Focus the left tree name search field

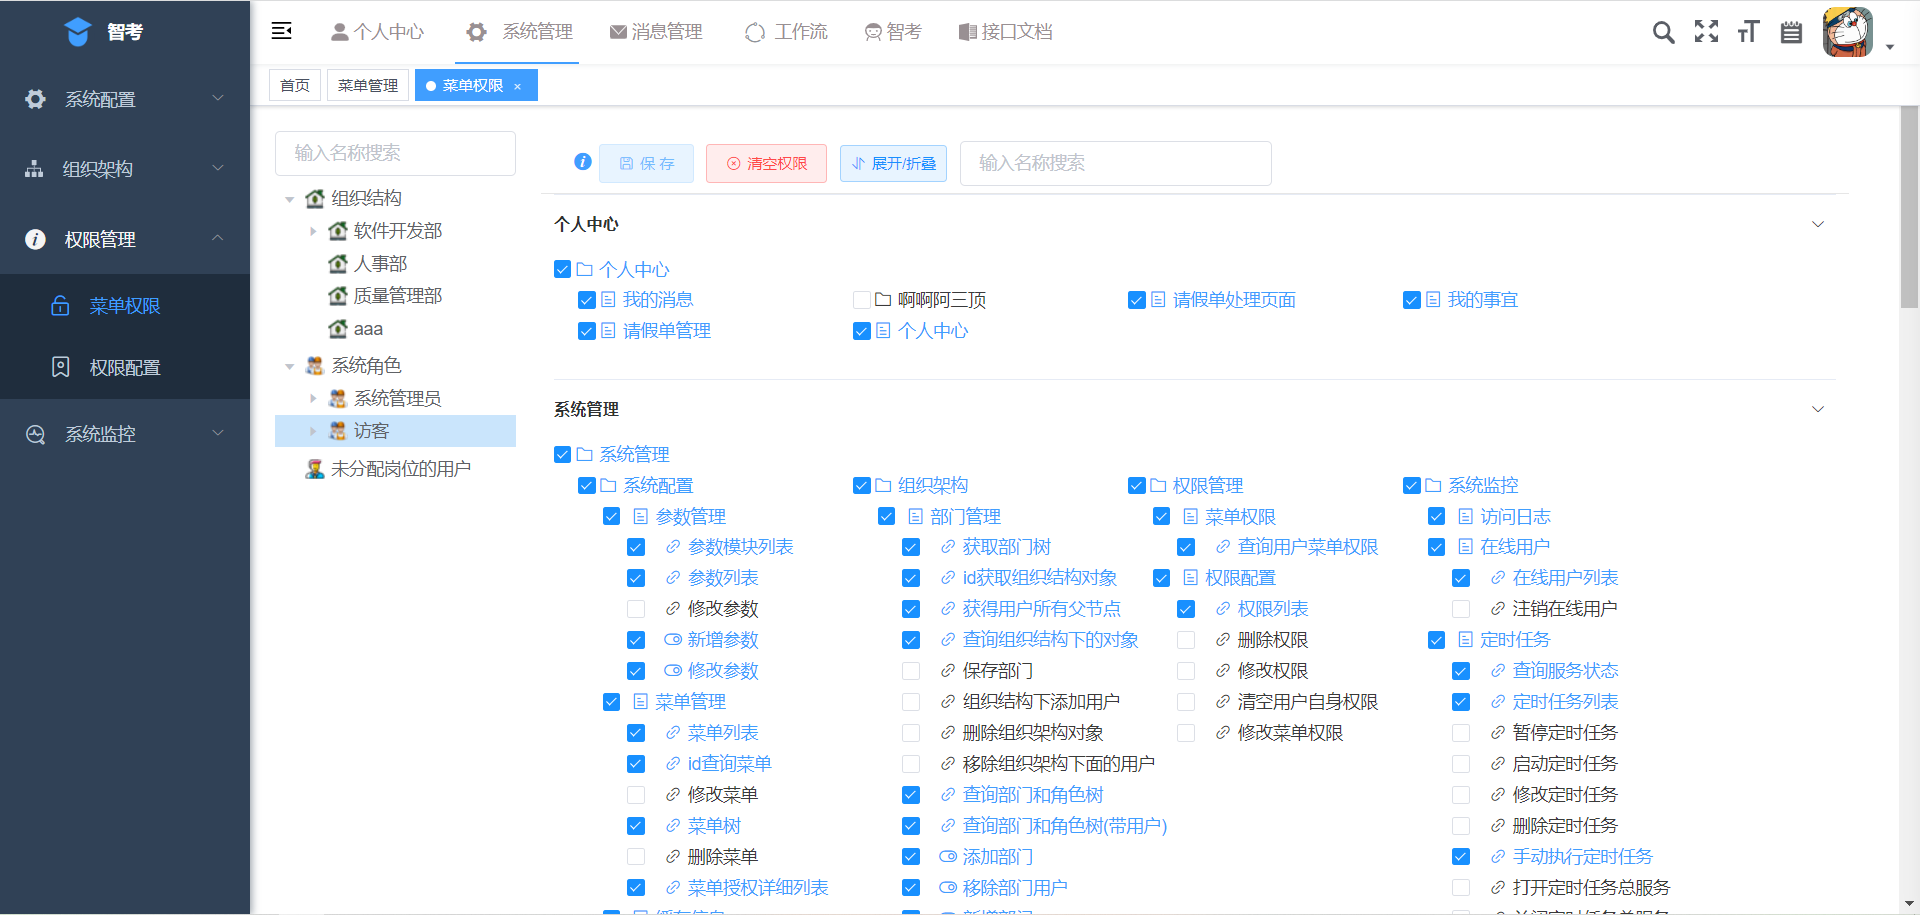point(395,153)
